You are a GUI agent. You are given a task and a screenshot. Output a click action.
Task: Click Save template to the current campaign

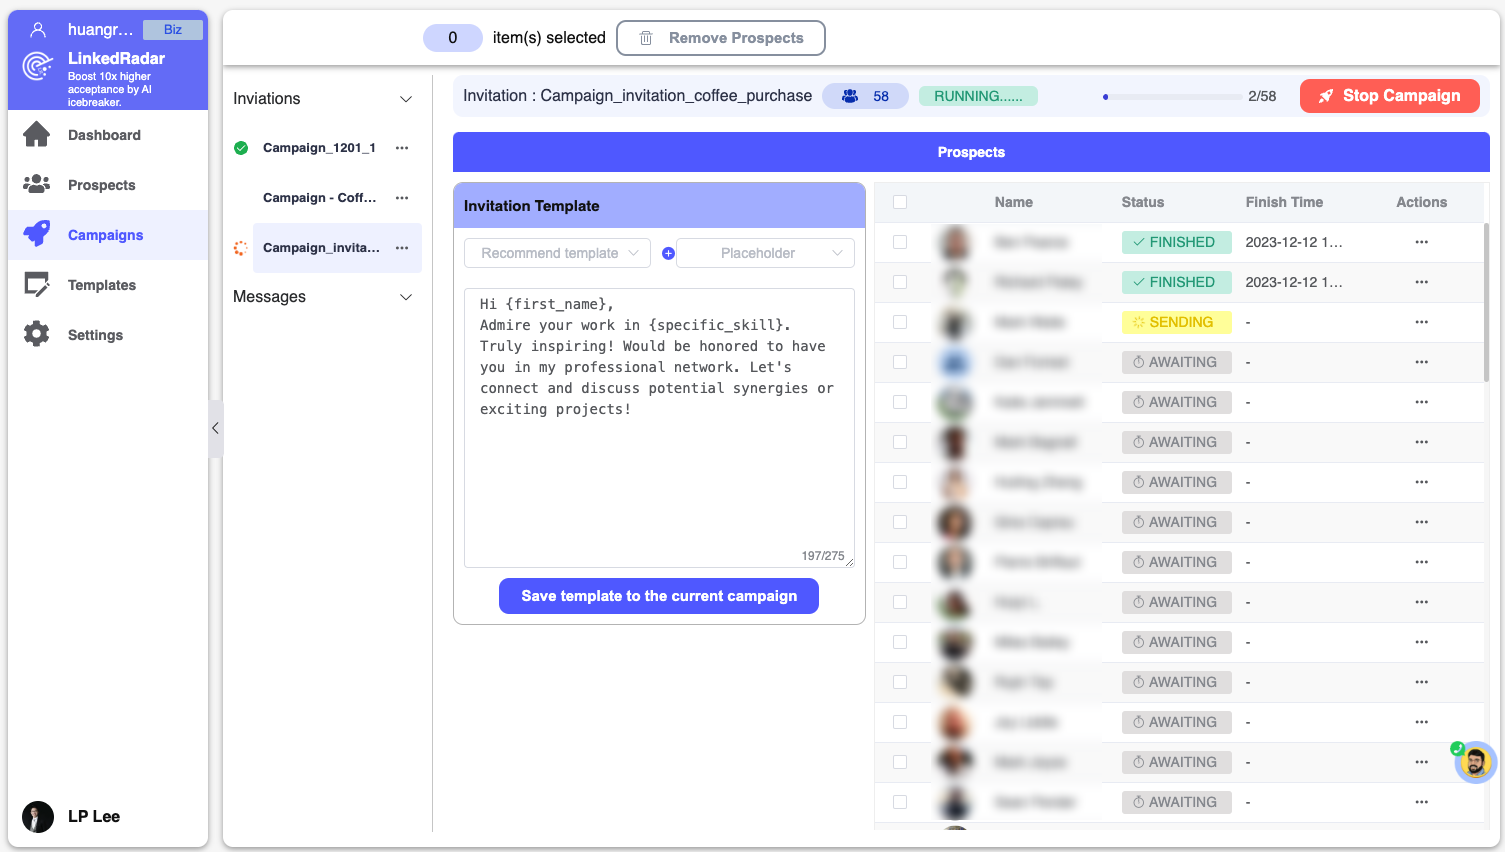pyautogui.click(x=658, y=596)
